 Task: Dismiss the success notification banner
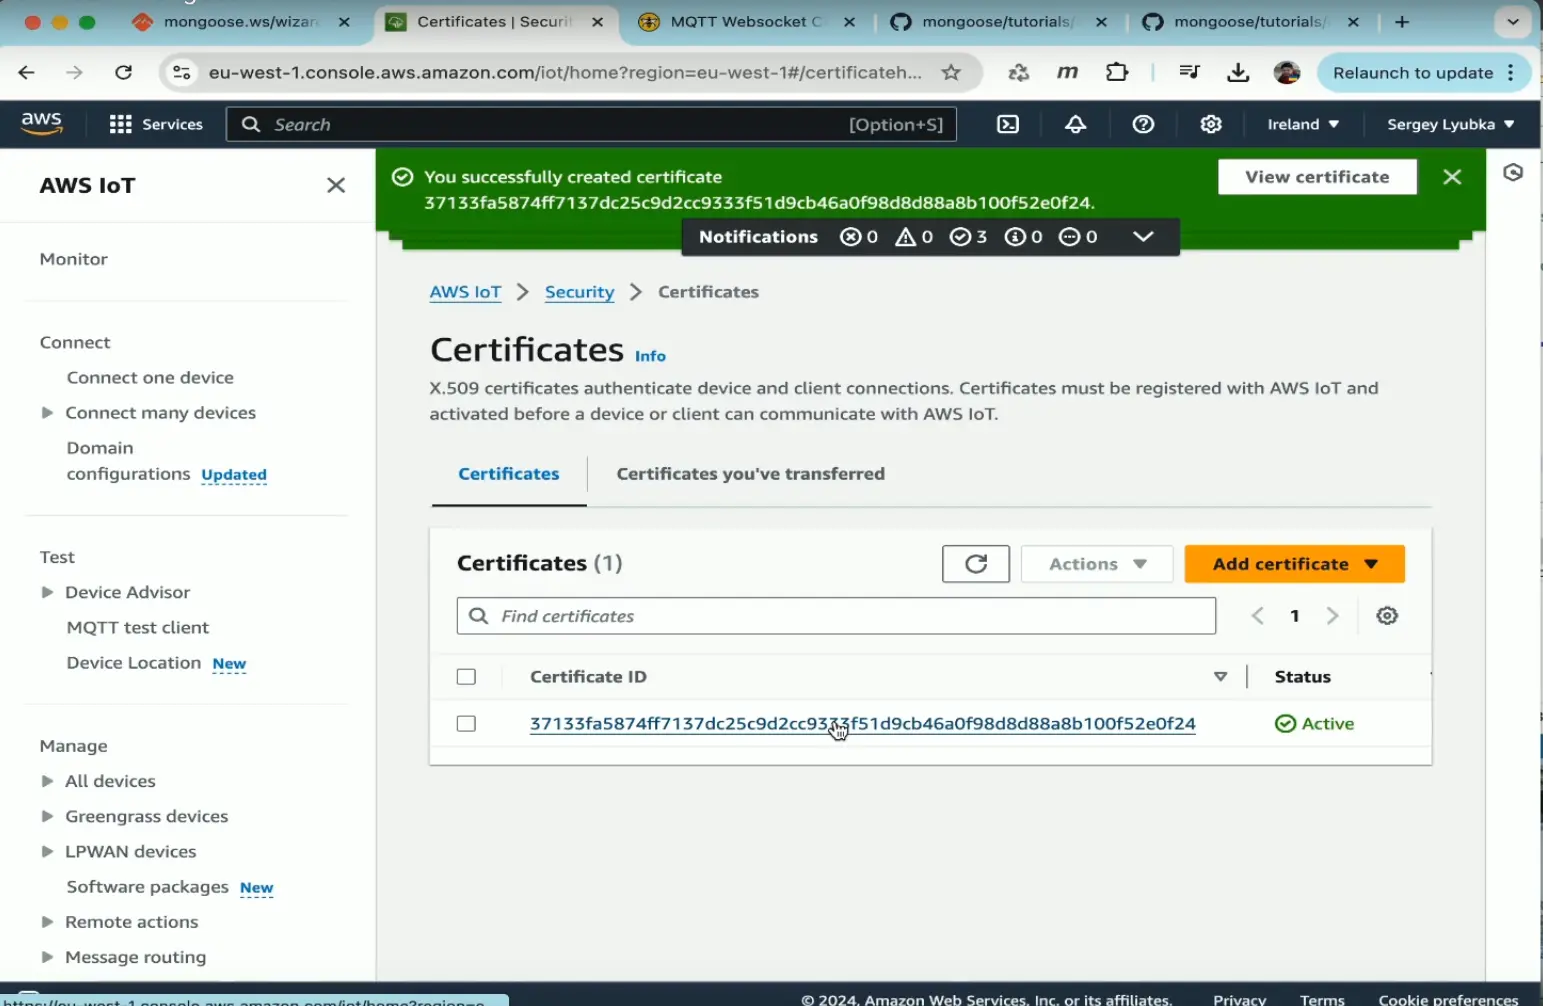pos(1452,177)
